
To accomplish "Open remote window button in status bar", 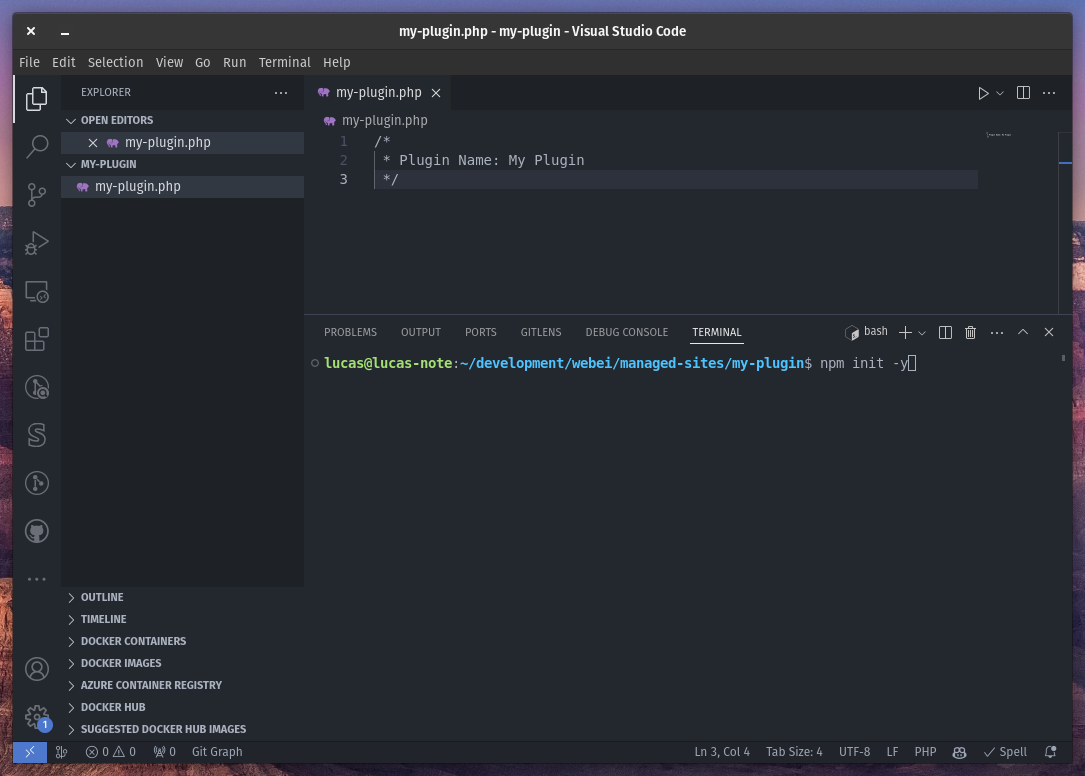I will coord(30,752).
